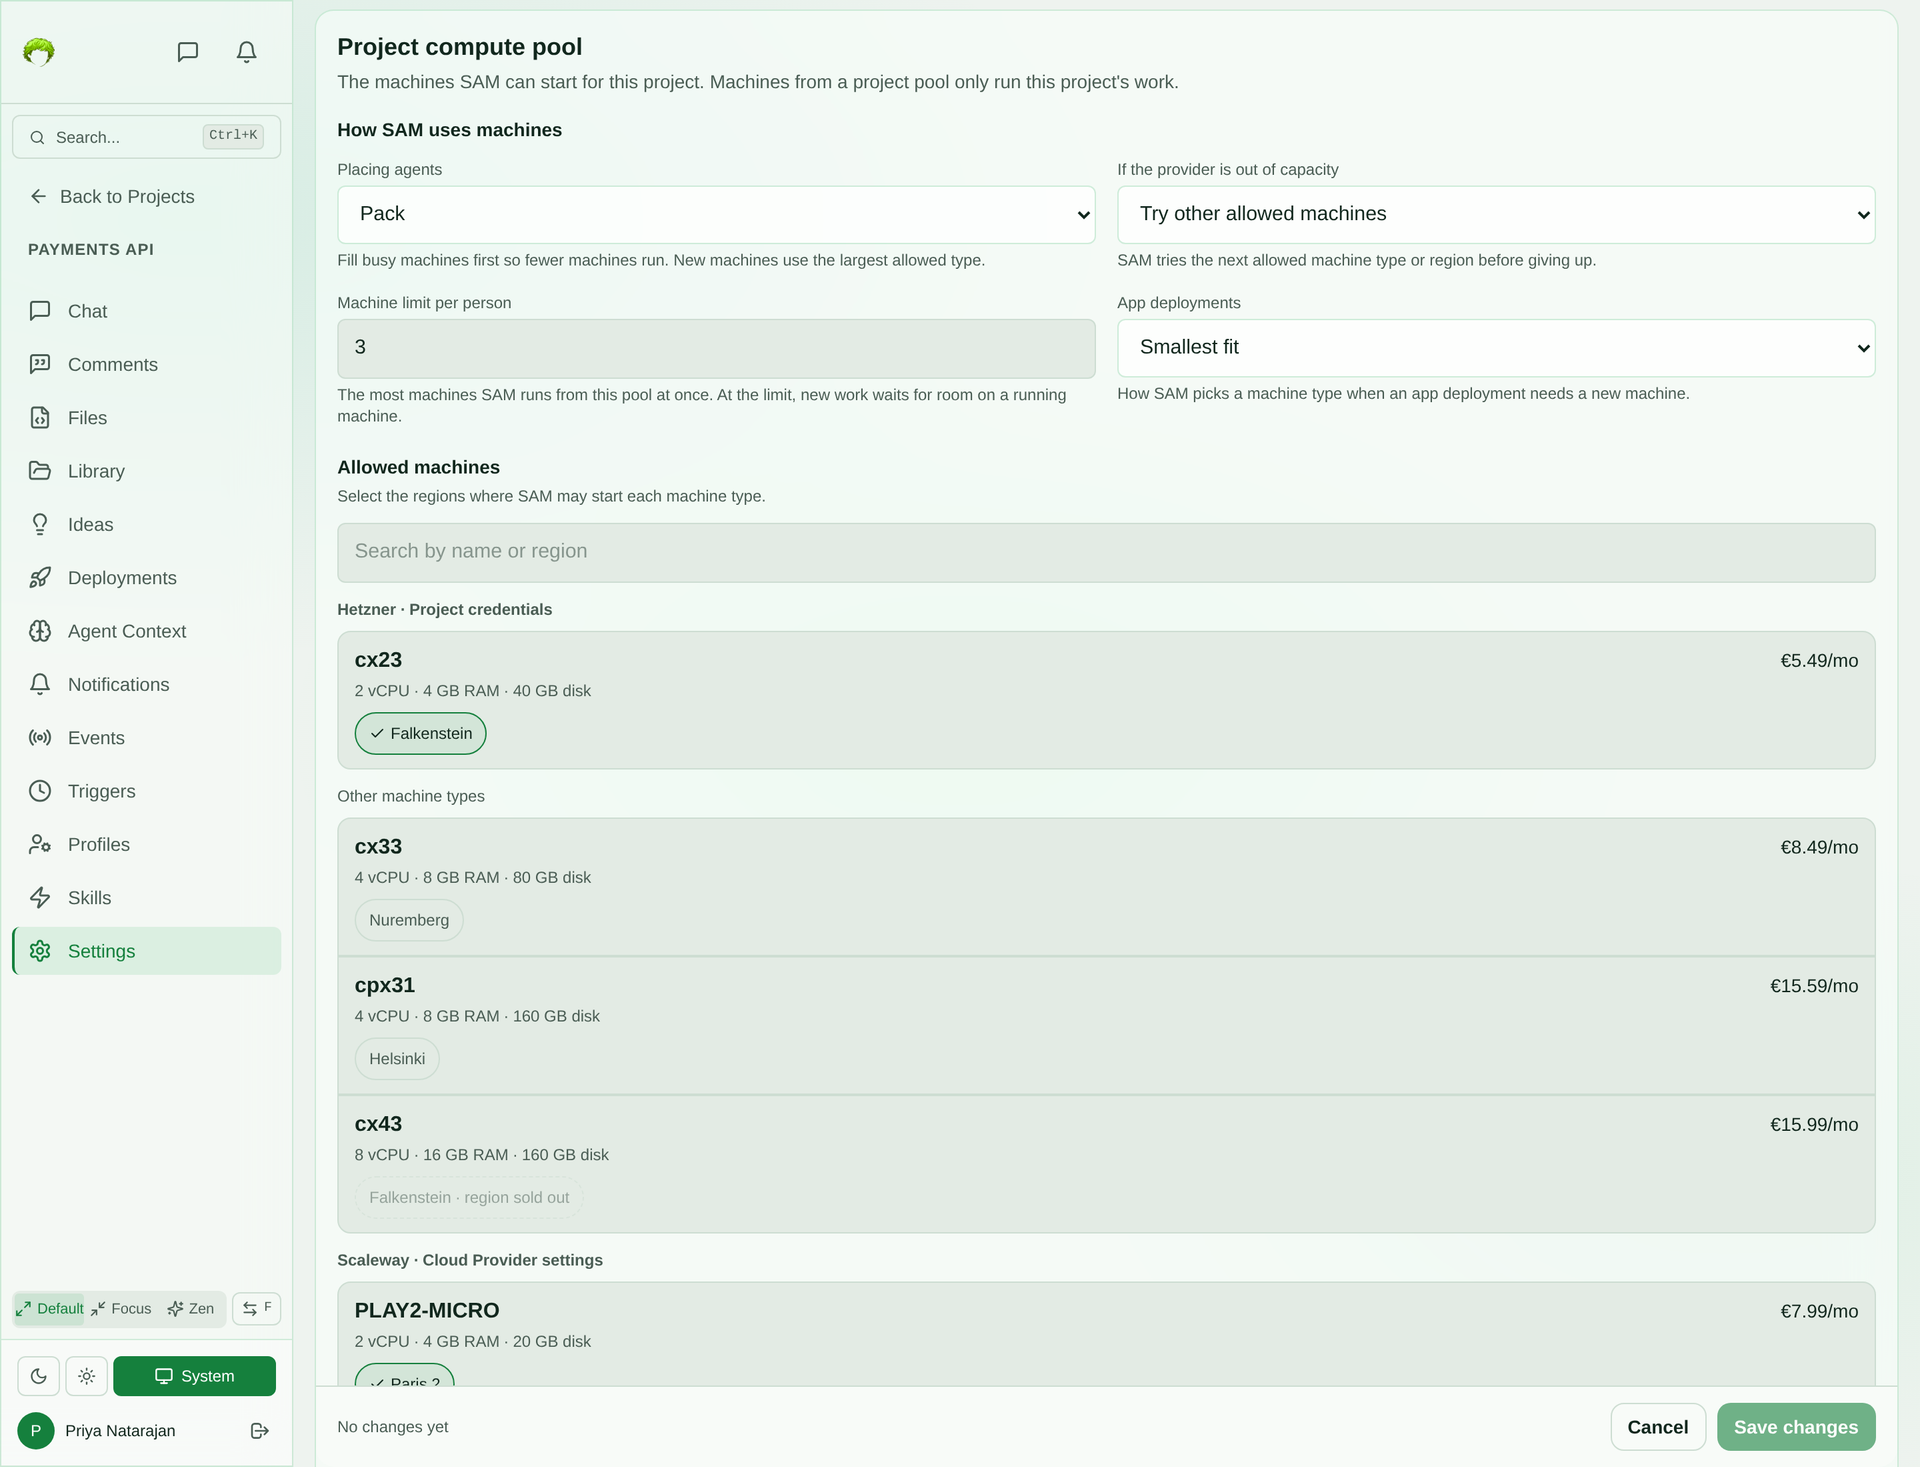The image size is (1920, 1467).
Task: Click the cx23 machine name
Action: (x=378, y=660)
